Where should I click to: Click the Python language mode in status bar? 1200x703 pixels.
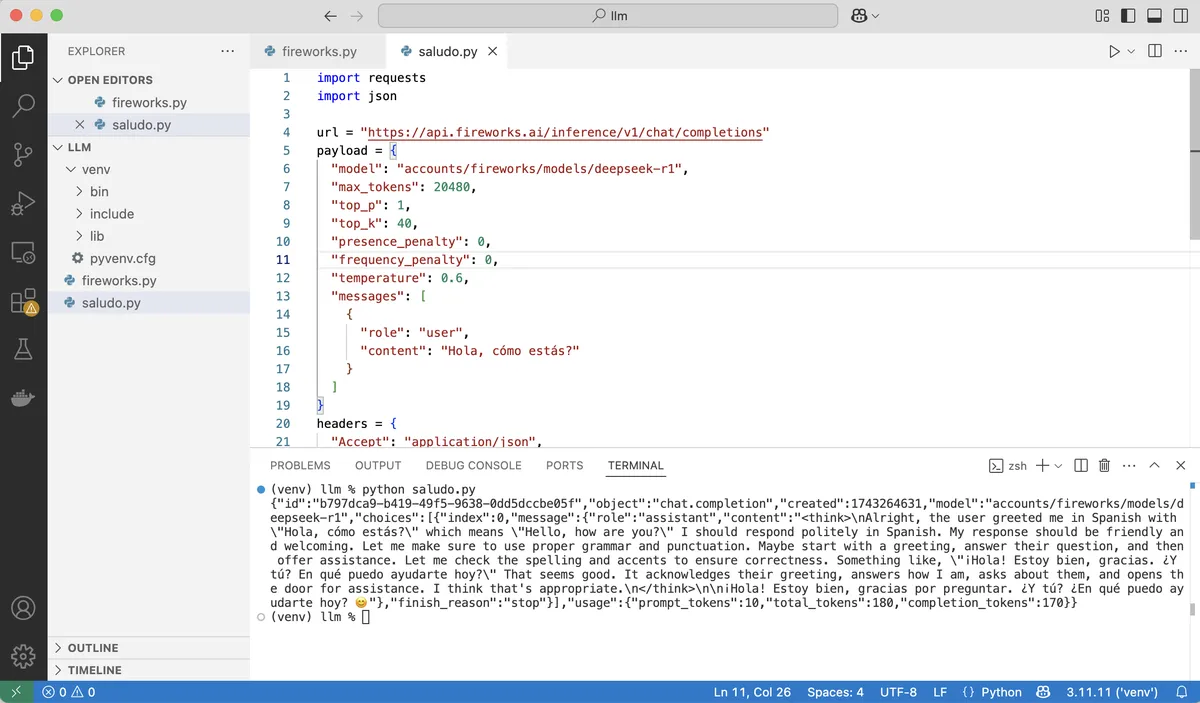(x=1001, y=692)
